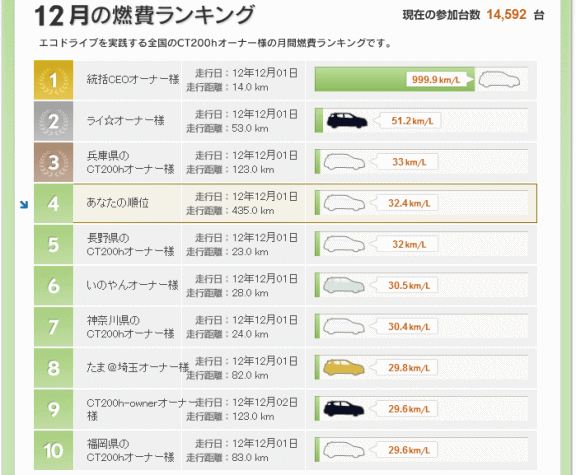Click the gold rank 1 laurel badge

tap(53, 80)
